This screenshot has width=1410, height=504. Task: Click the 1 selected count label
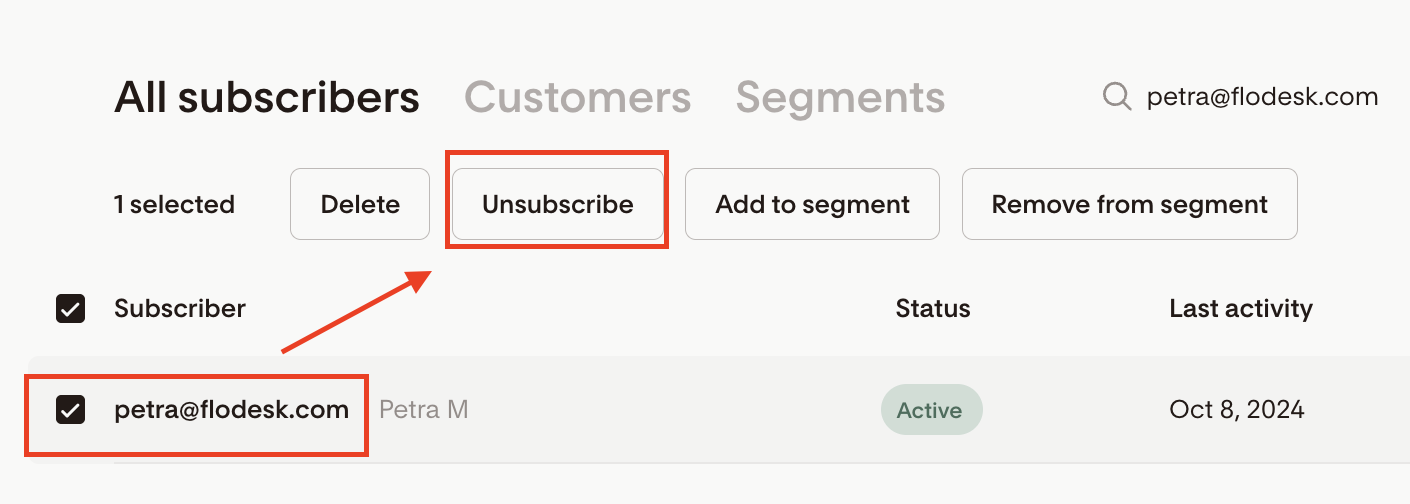tap(174, 205)
